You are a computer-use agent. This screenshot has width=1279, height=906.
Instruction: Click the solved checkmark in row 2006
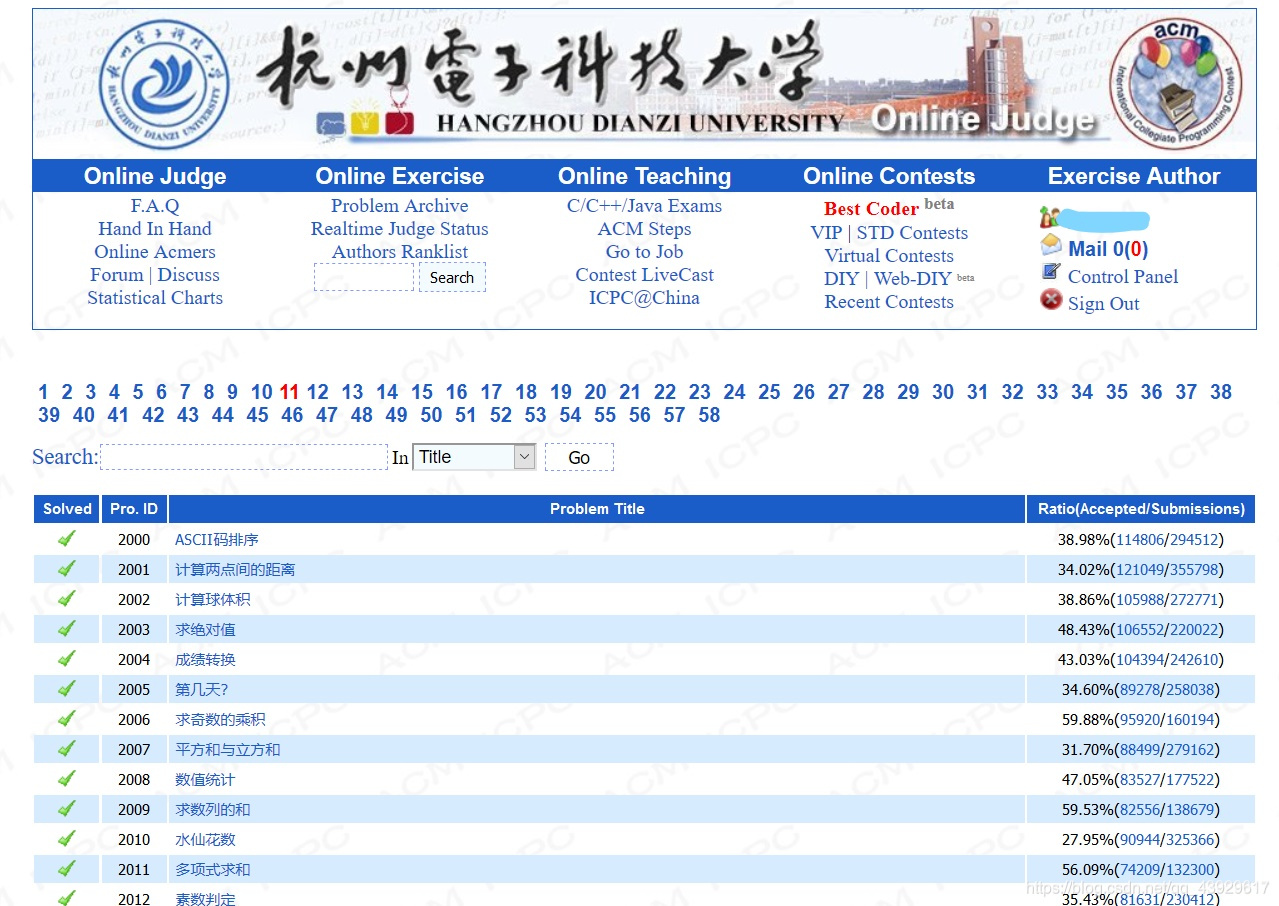[67, 719]
